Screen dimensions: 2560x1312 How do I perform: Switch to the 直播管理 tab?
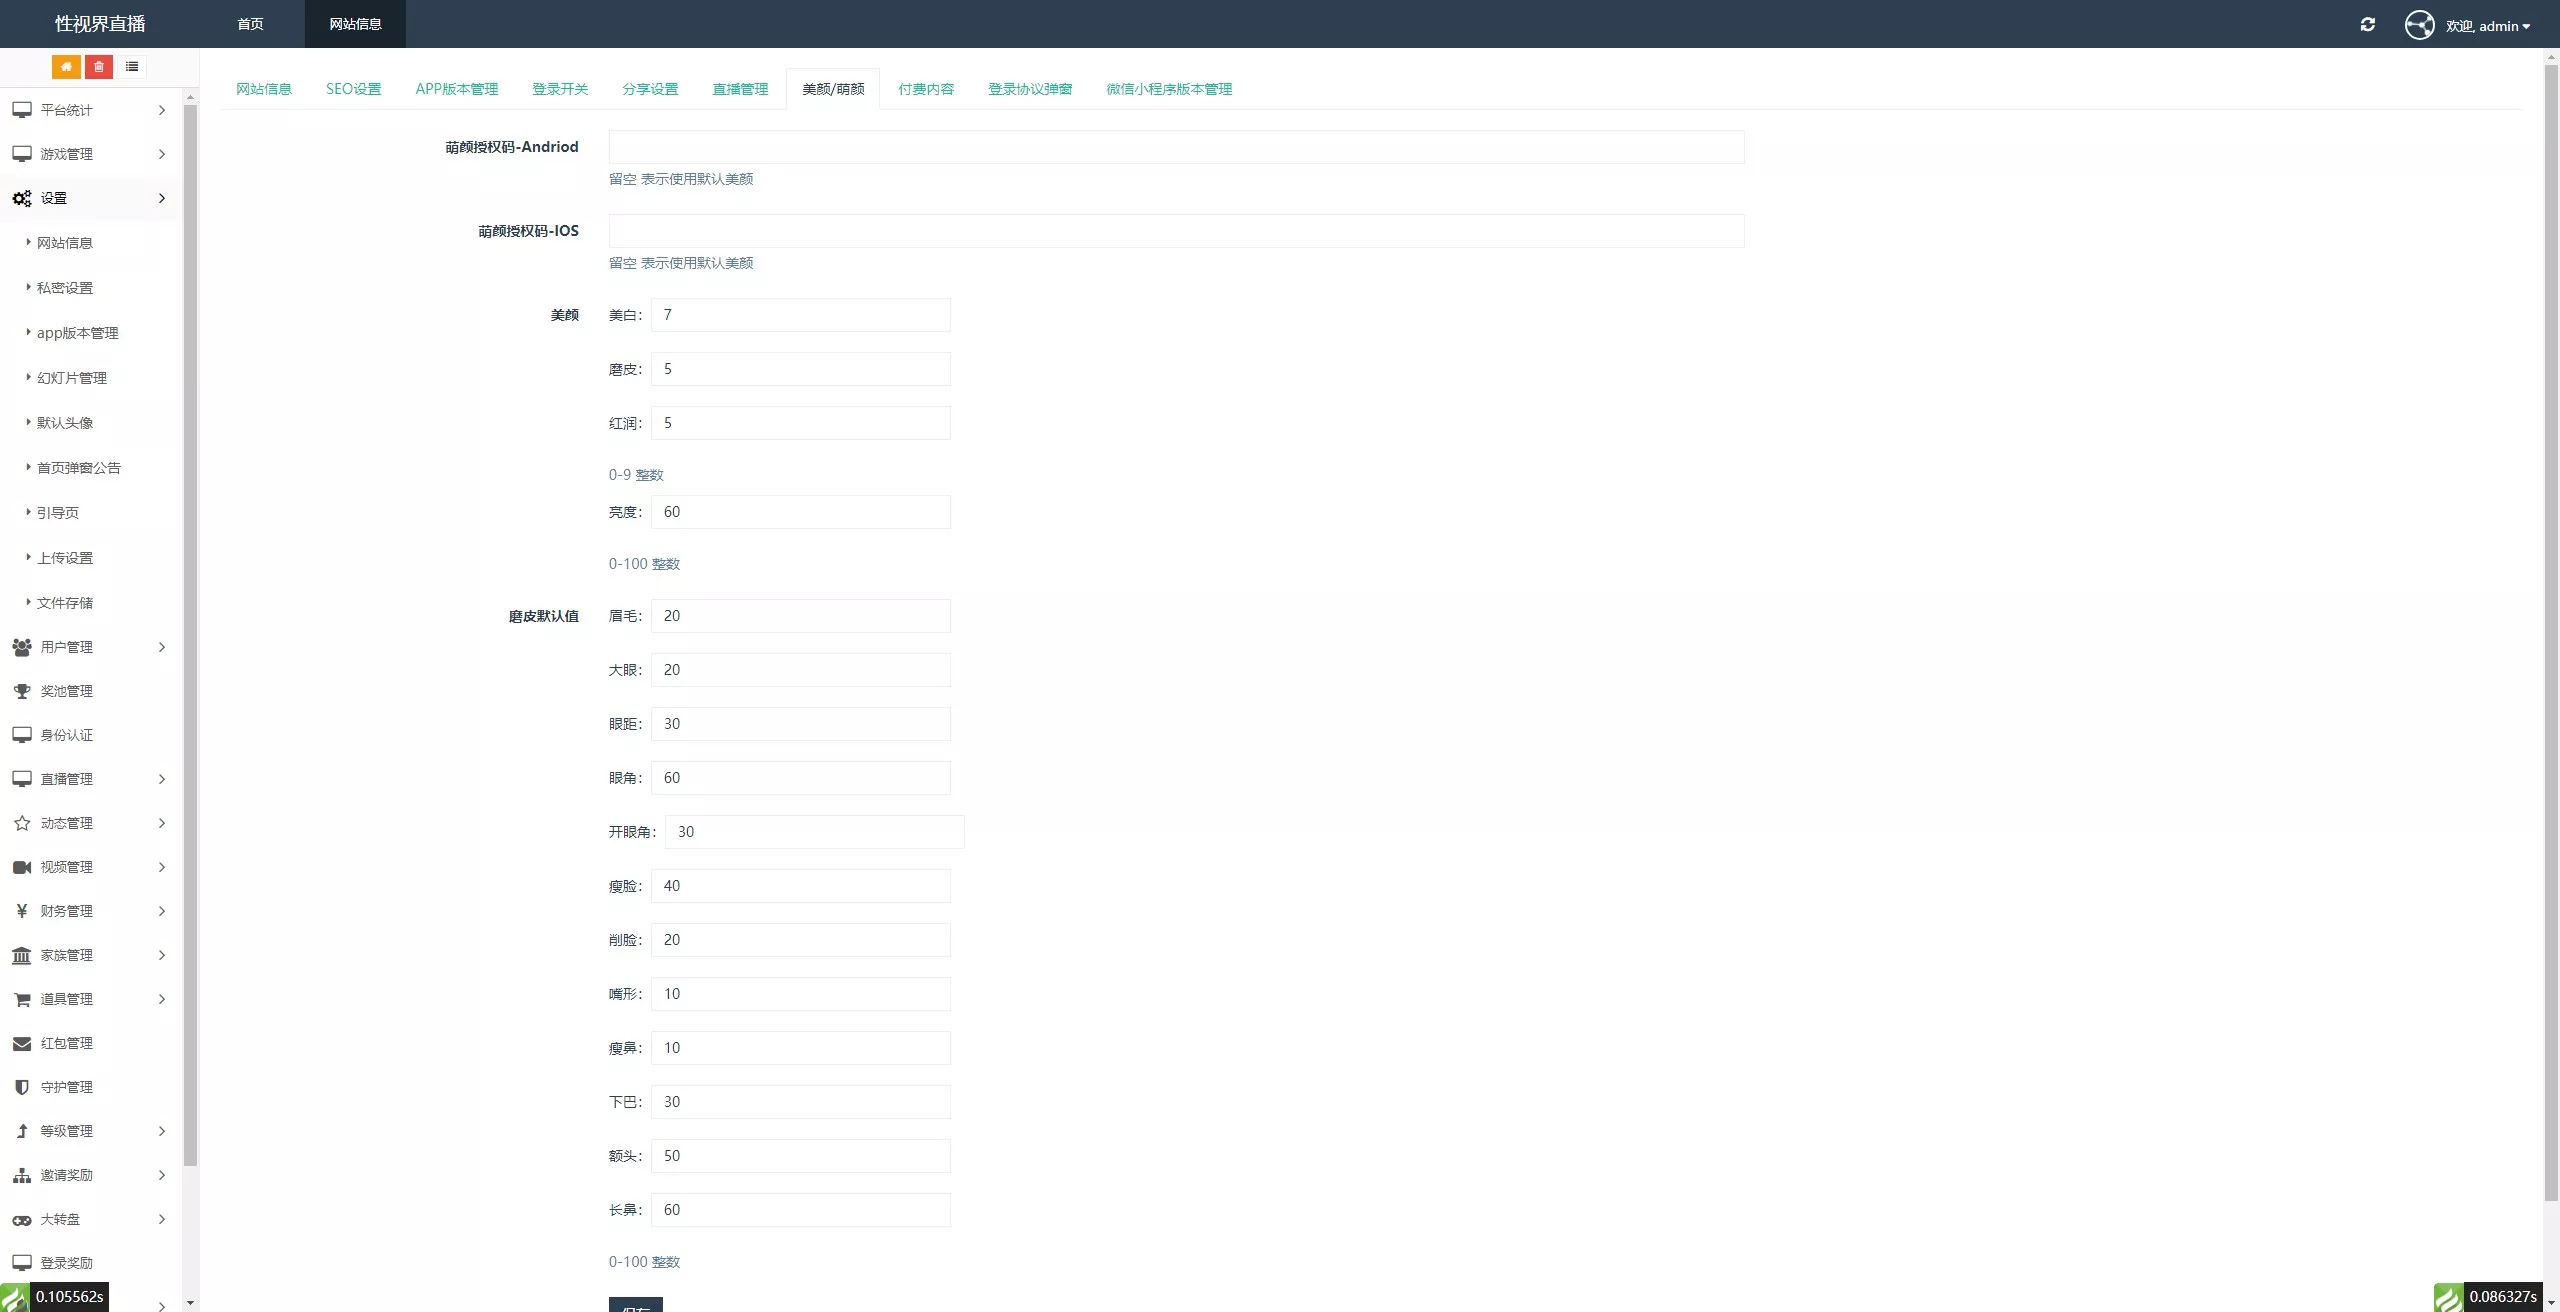[740, 89]
